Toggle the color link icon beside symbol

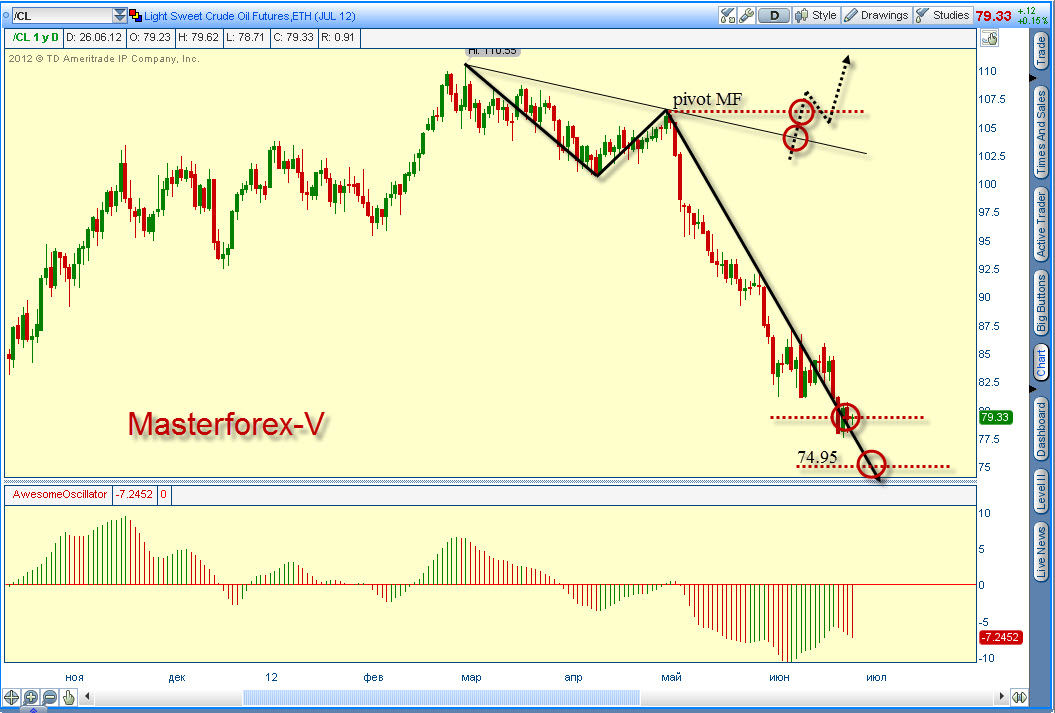[135, 15]
